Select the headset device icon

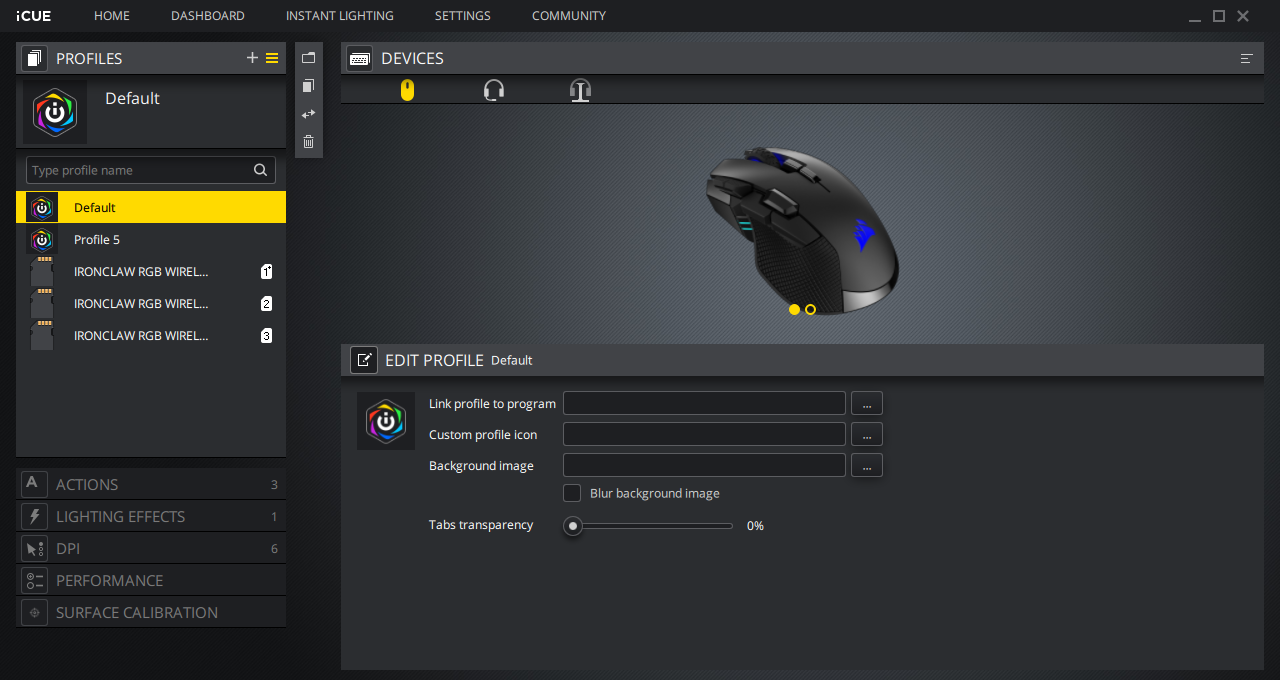tap(493, 91)
